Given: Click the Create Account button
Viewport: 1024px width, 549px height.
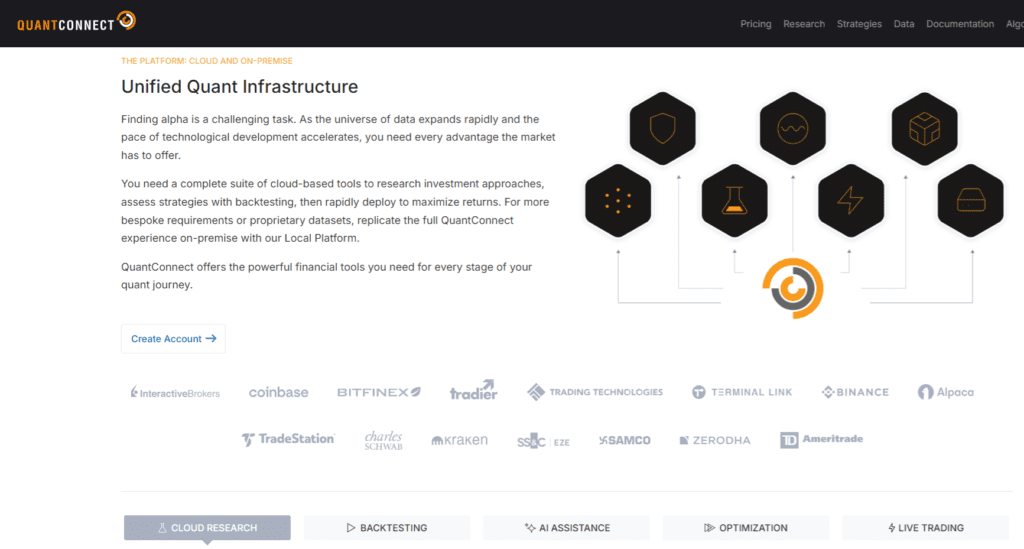Looking at the screenshot, I should (173, 339).
